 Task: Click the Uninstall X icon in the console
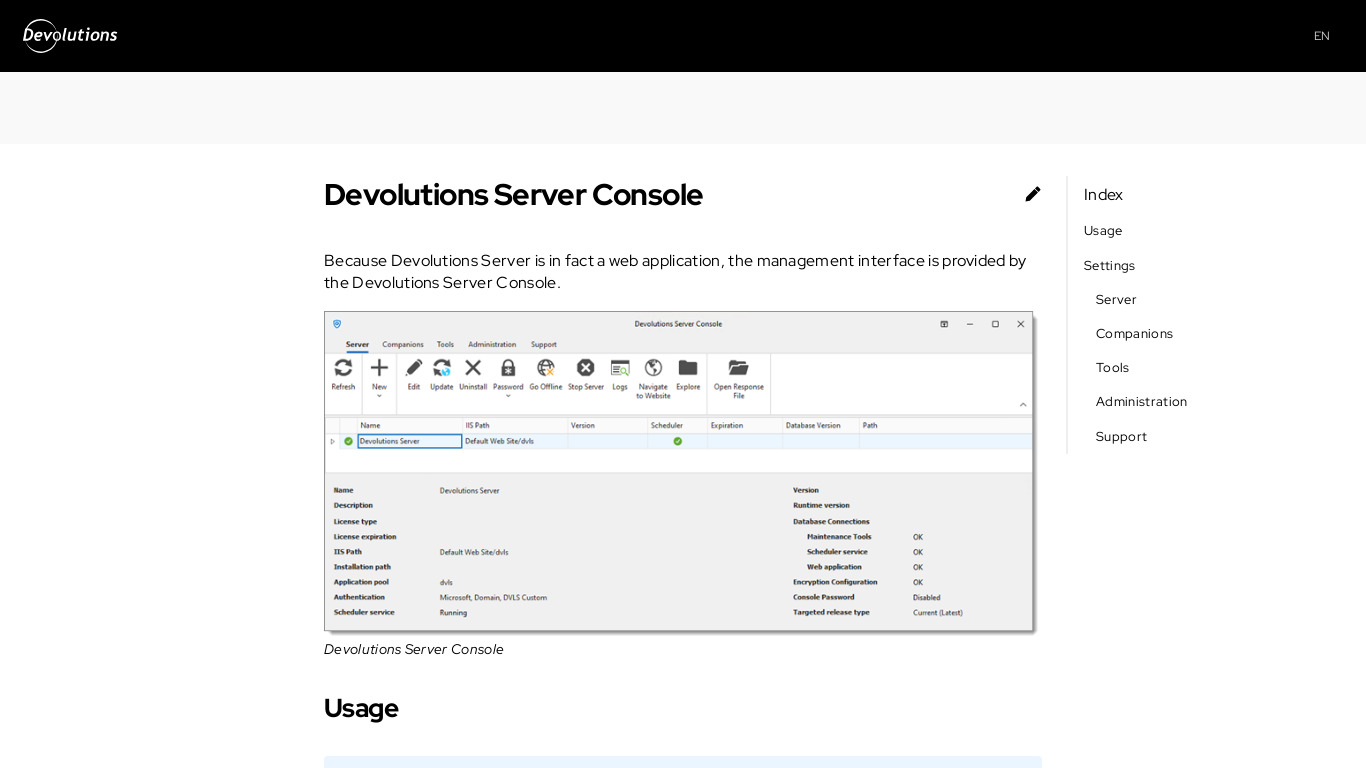473,368
